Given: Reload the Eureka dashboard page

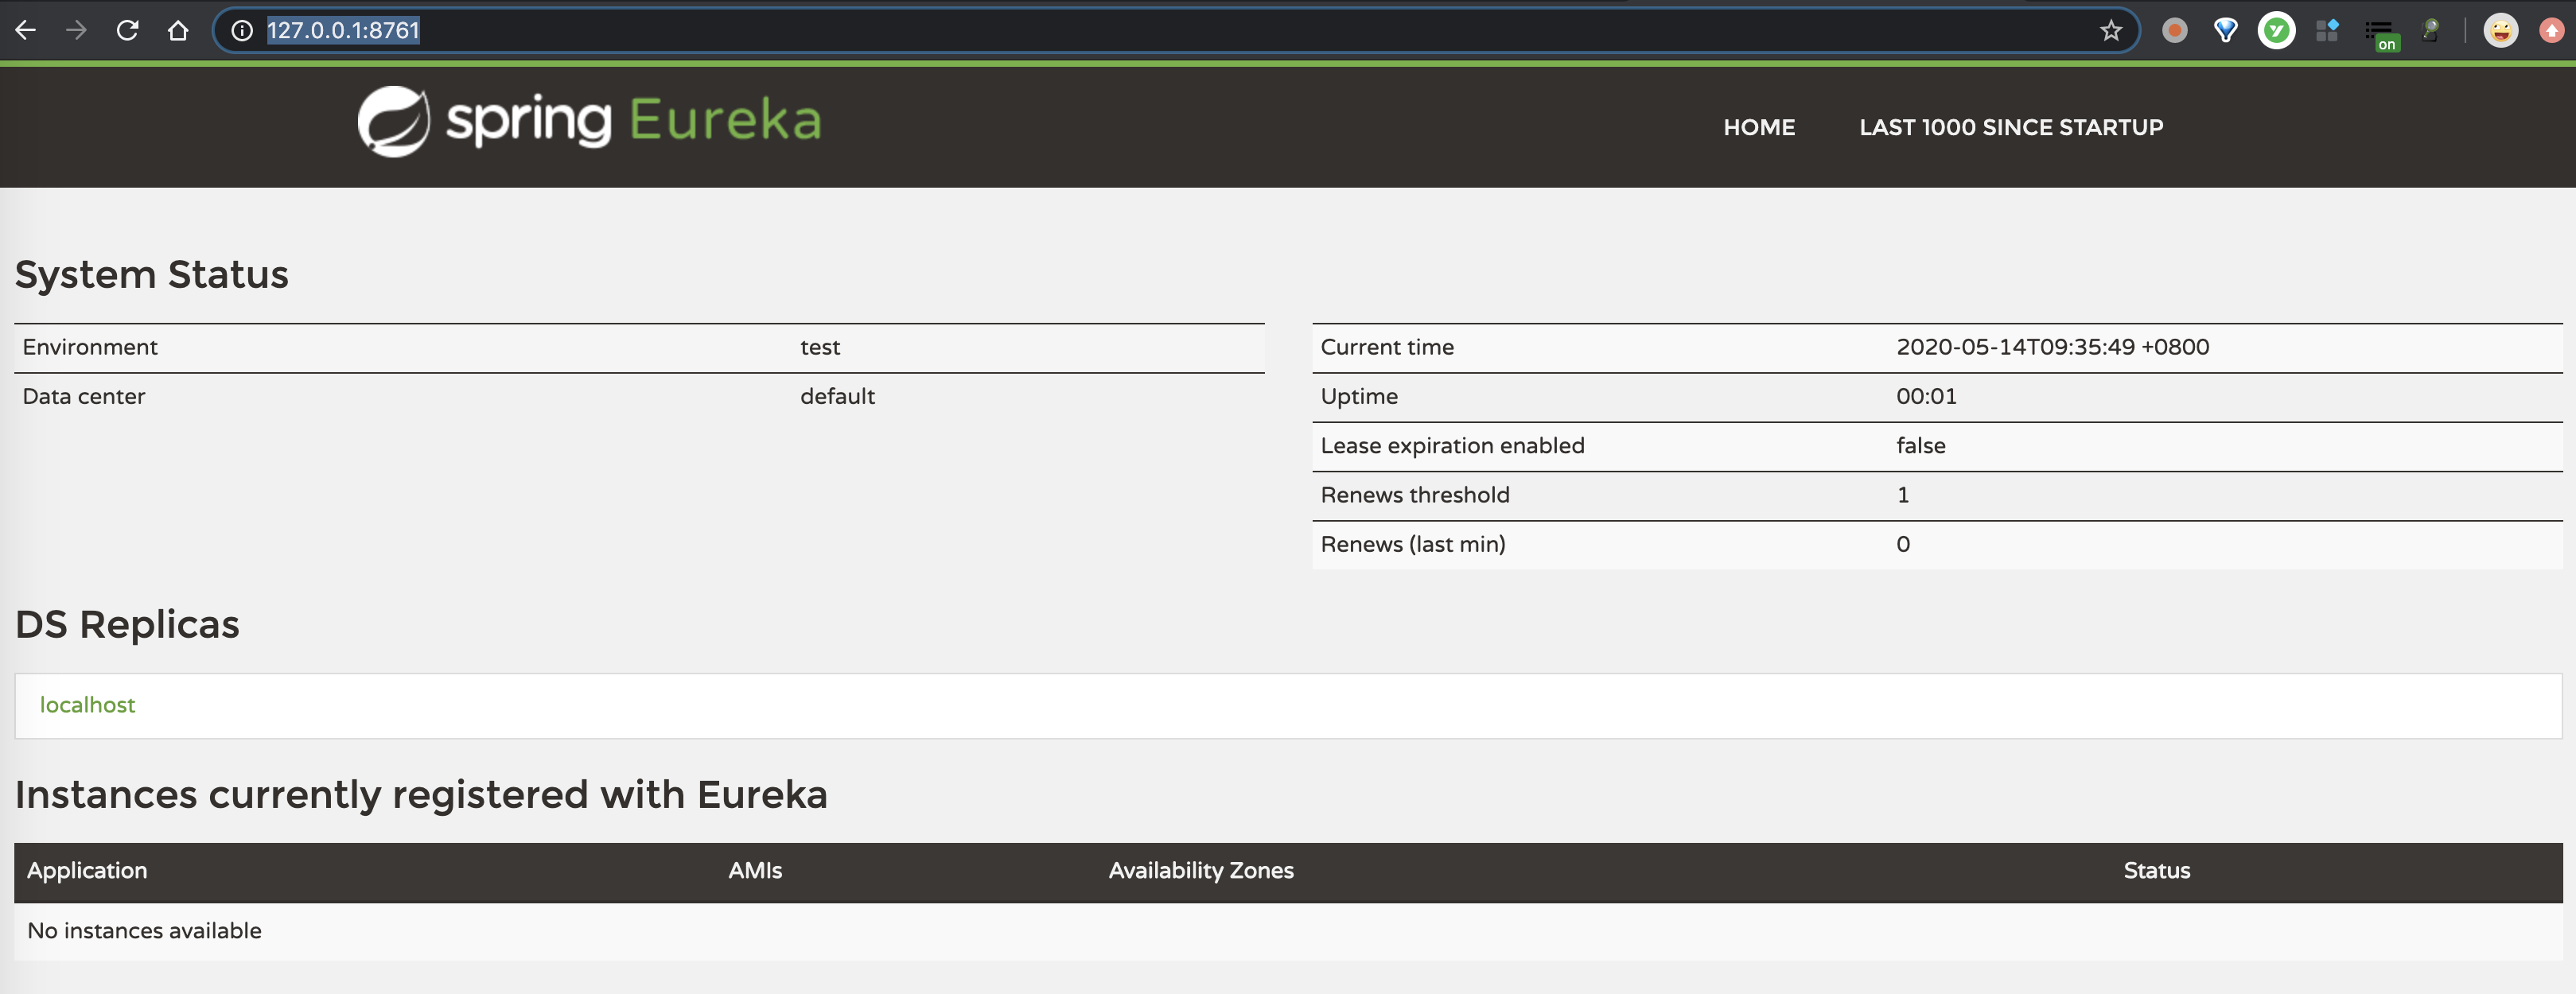Looking at the screenshot, I should 127,30.
